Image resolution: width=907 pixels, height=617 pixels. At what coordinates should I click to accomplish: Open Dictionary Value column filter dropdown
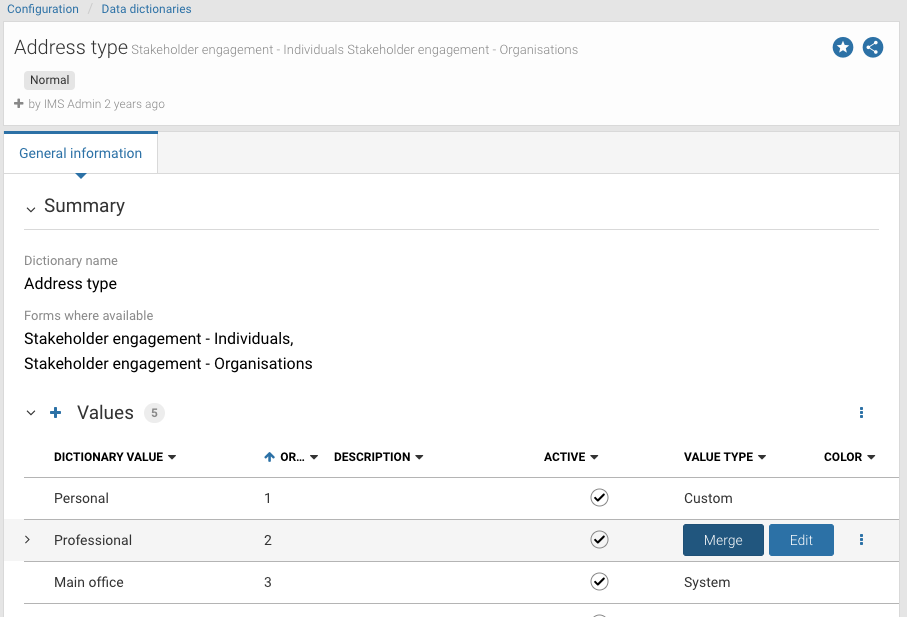[172, 457]
